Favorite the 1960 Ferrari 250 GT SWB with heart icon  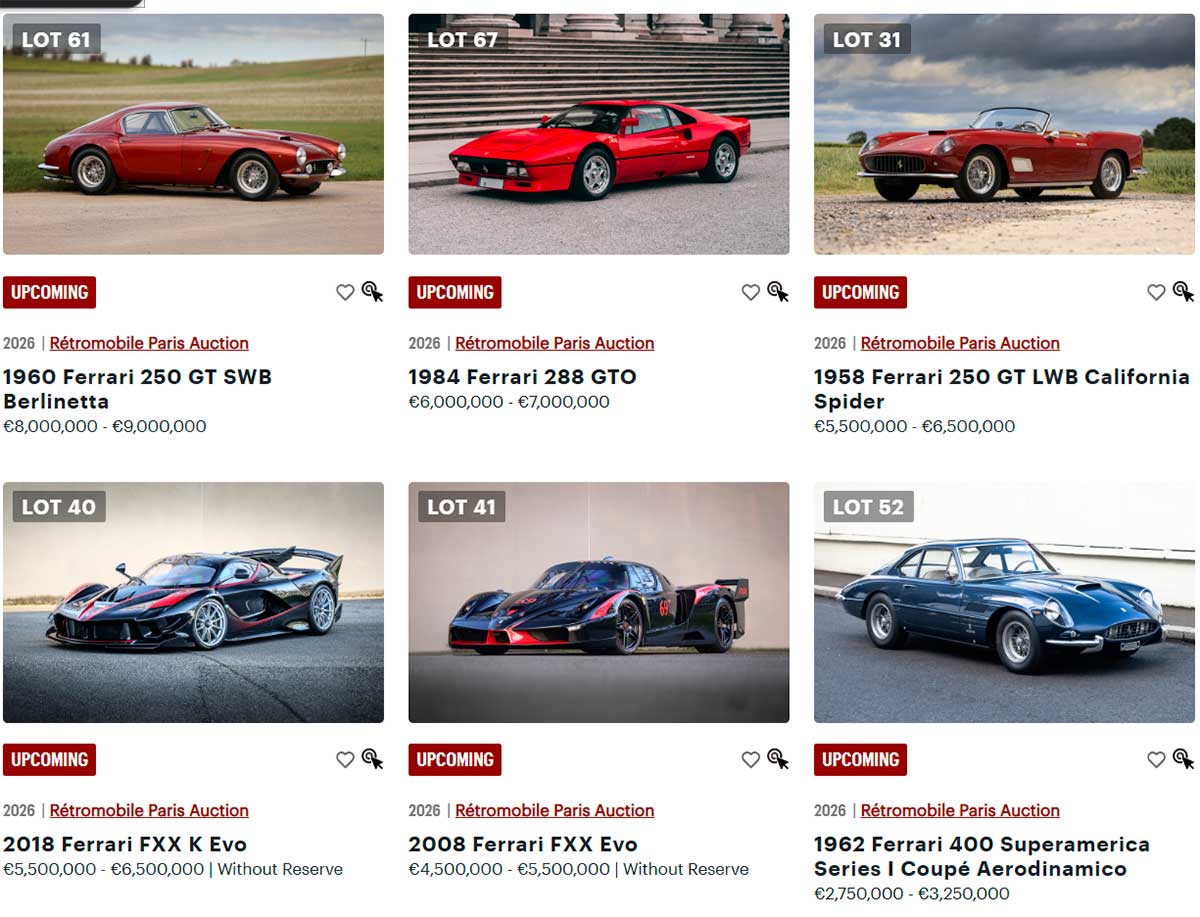(345, 293)
